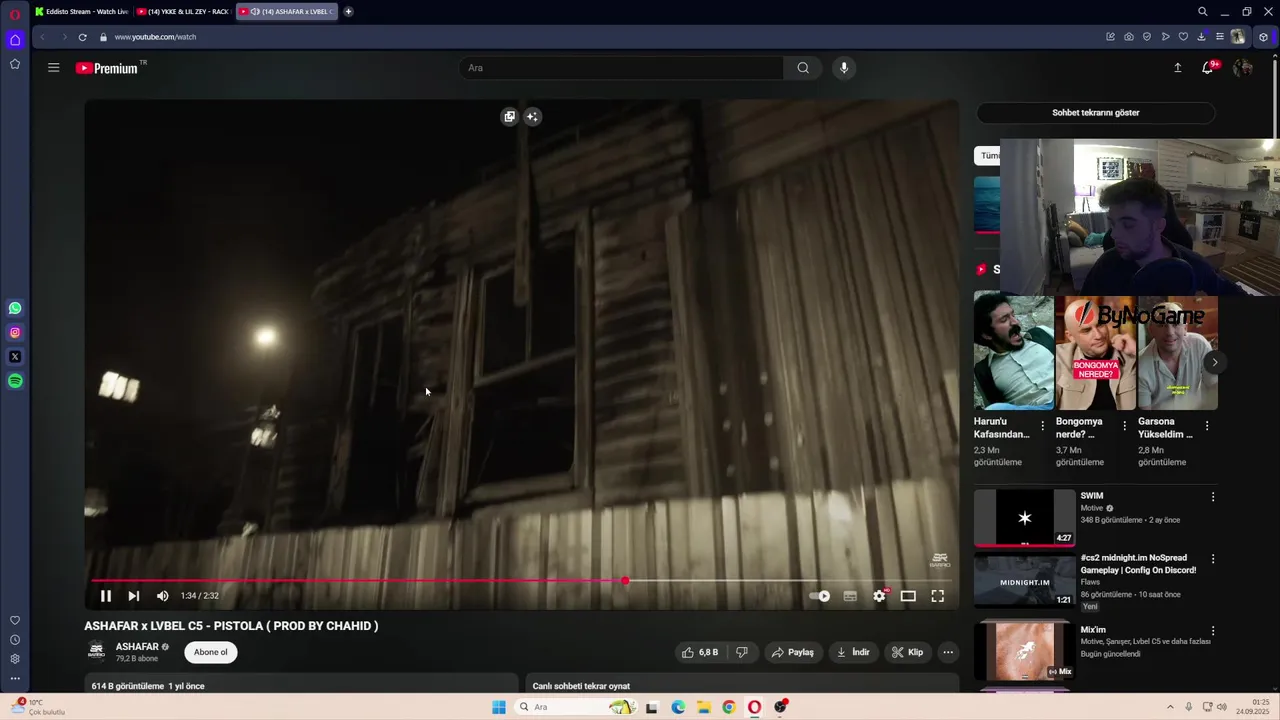This screenshot has width=1280, height=720.
Task: Open the Mix'im playlist
Action: (x=1024, y=650)
